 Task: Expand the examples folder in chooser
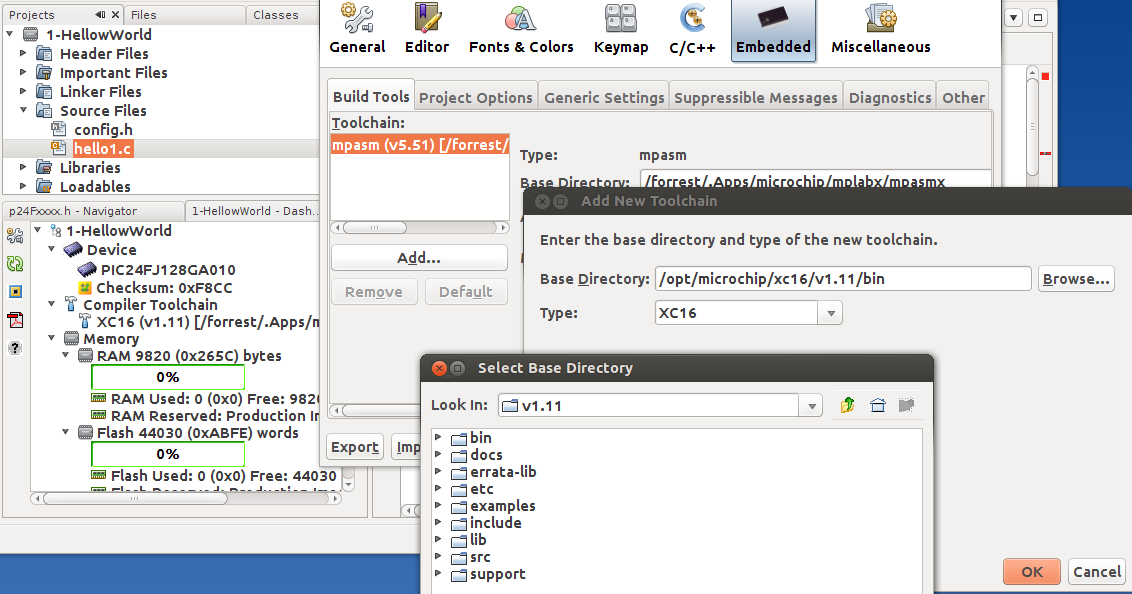tap(438, 505)
